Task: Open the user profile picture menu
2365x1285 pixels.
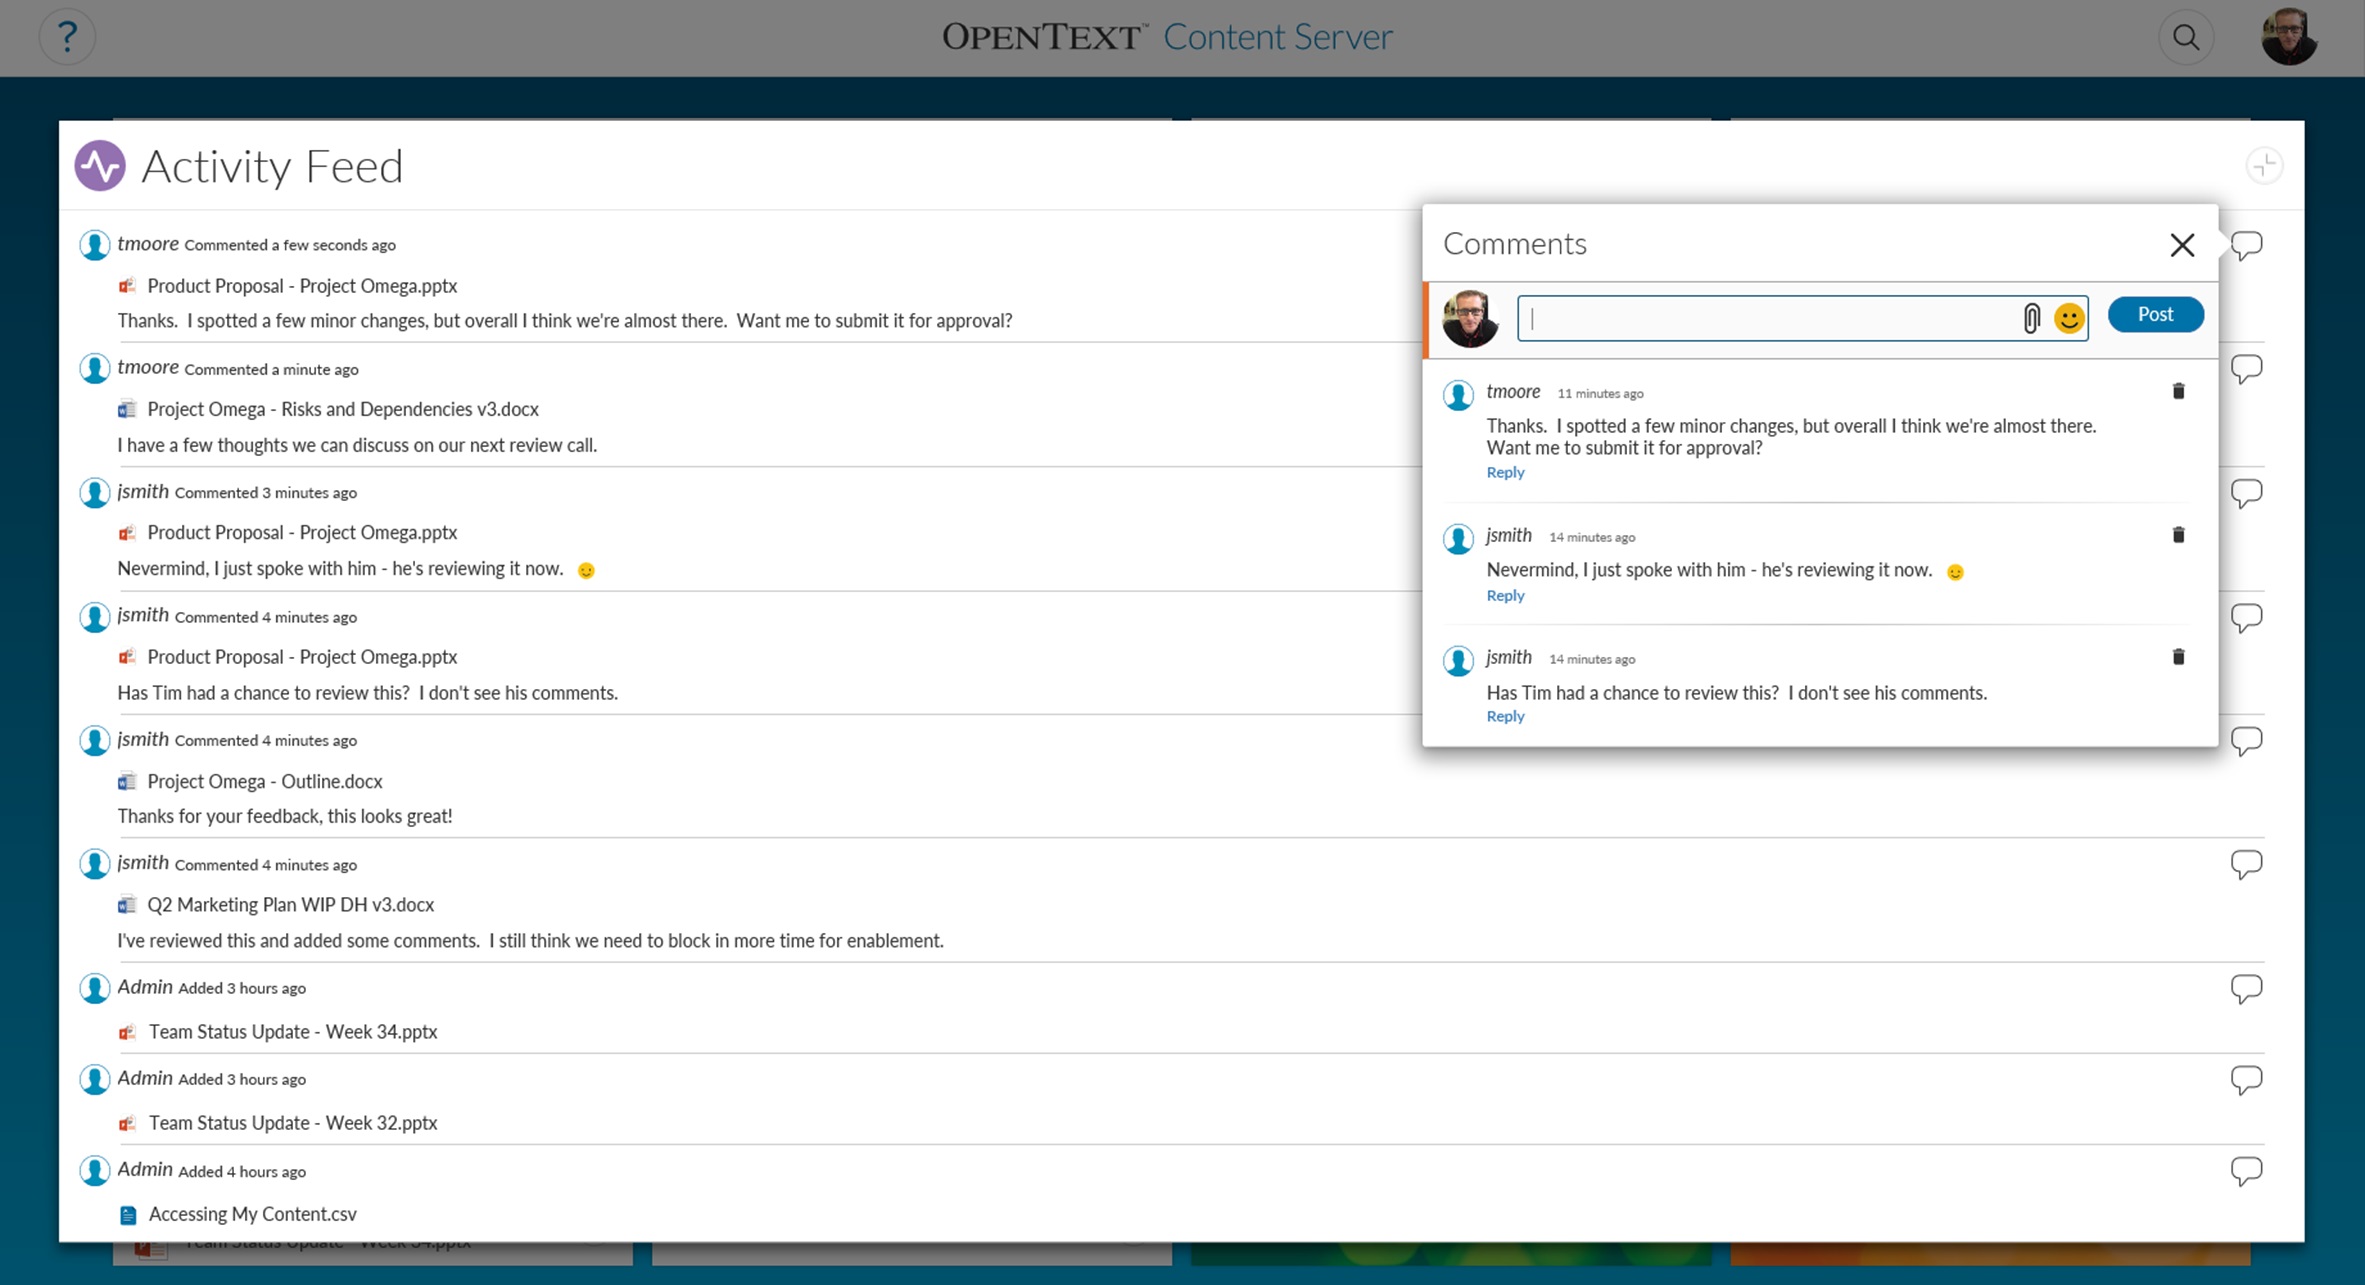Action: pos(2289,37)
